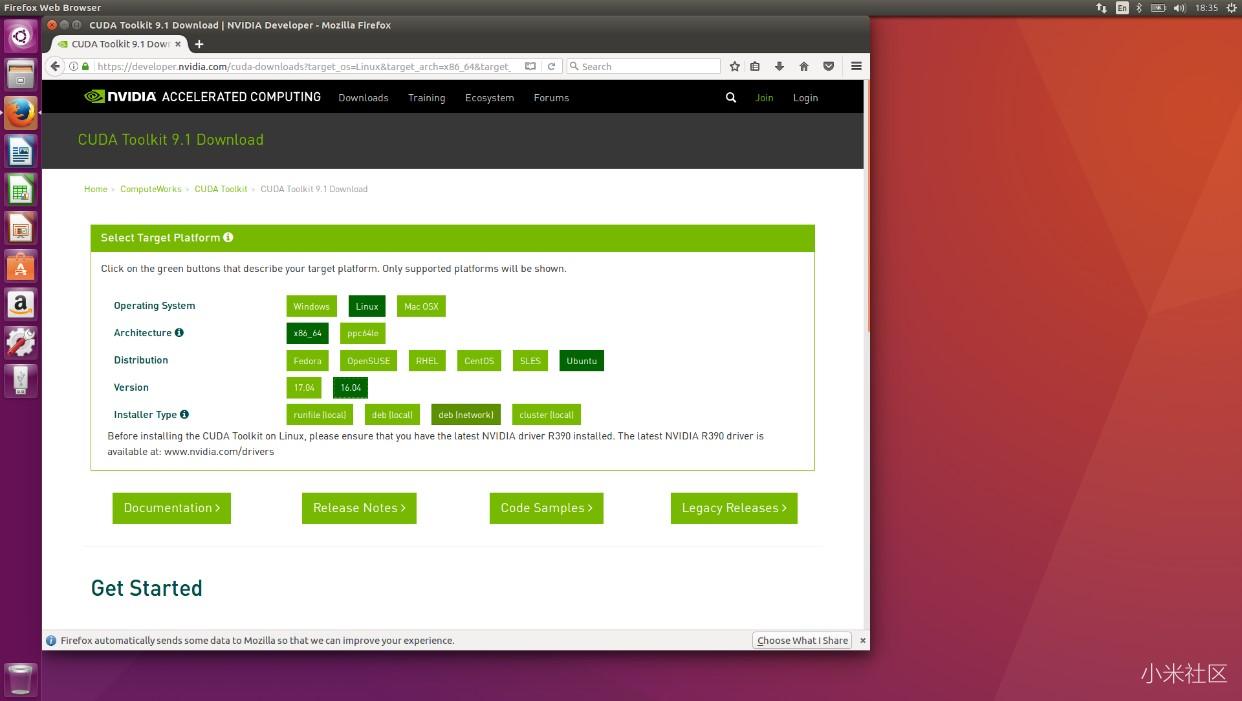Show site information for the page

pyautogui.click(x=74, y=67)
